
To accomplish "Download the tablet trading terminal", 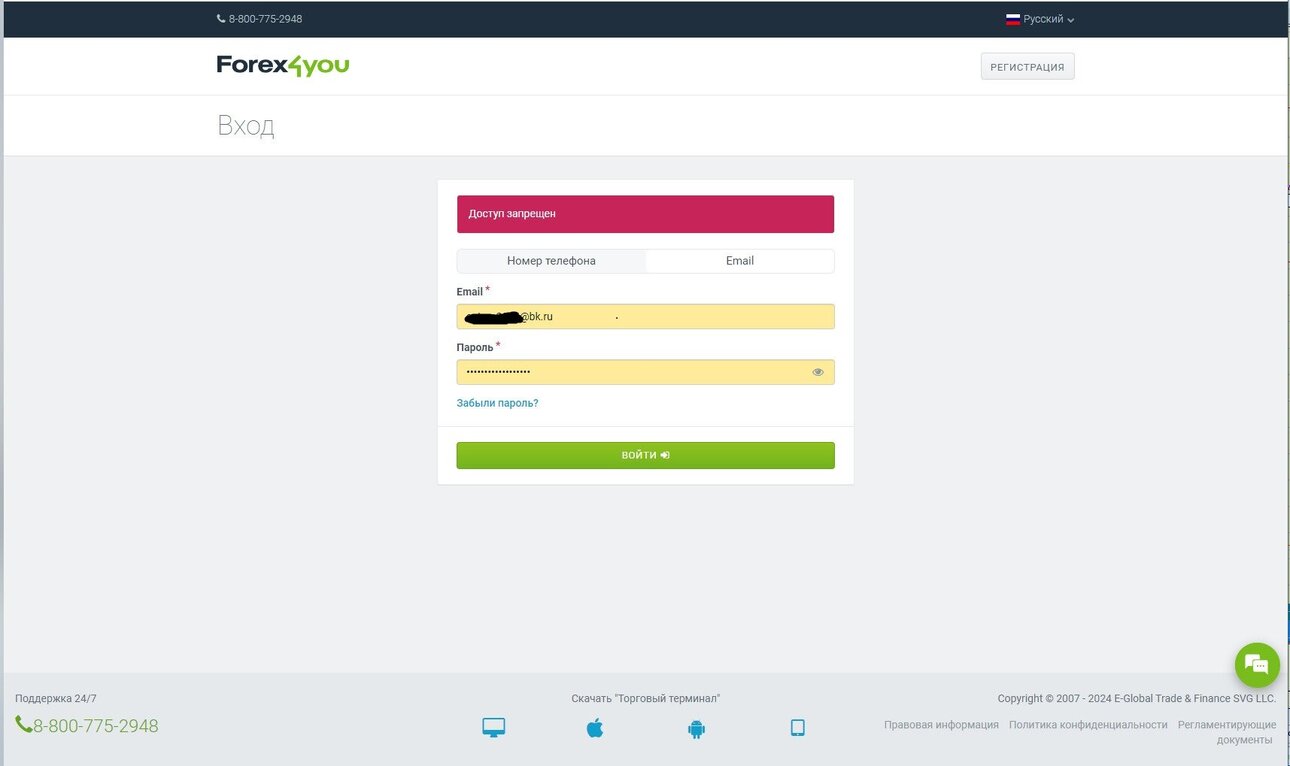I will 798,728.
